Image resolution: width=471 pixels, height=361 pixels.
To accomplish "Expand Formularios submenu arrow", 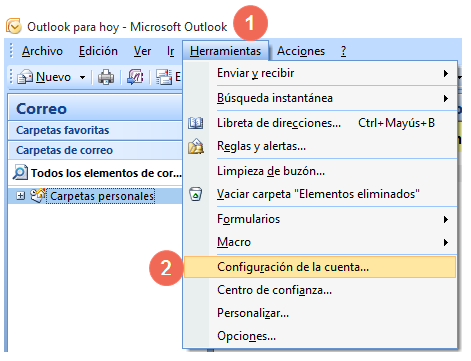I will point(446,219).
